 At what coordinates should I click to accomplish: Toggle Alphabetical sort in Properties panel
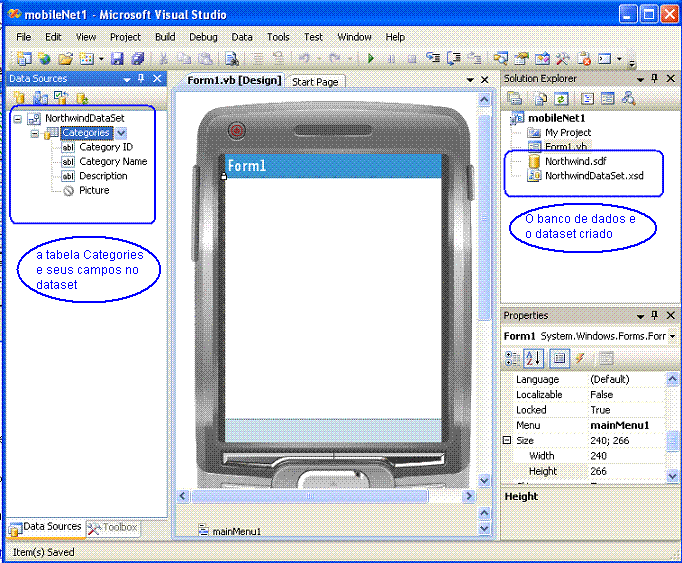[533, 358]
